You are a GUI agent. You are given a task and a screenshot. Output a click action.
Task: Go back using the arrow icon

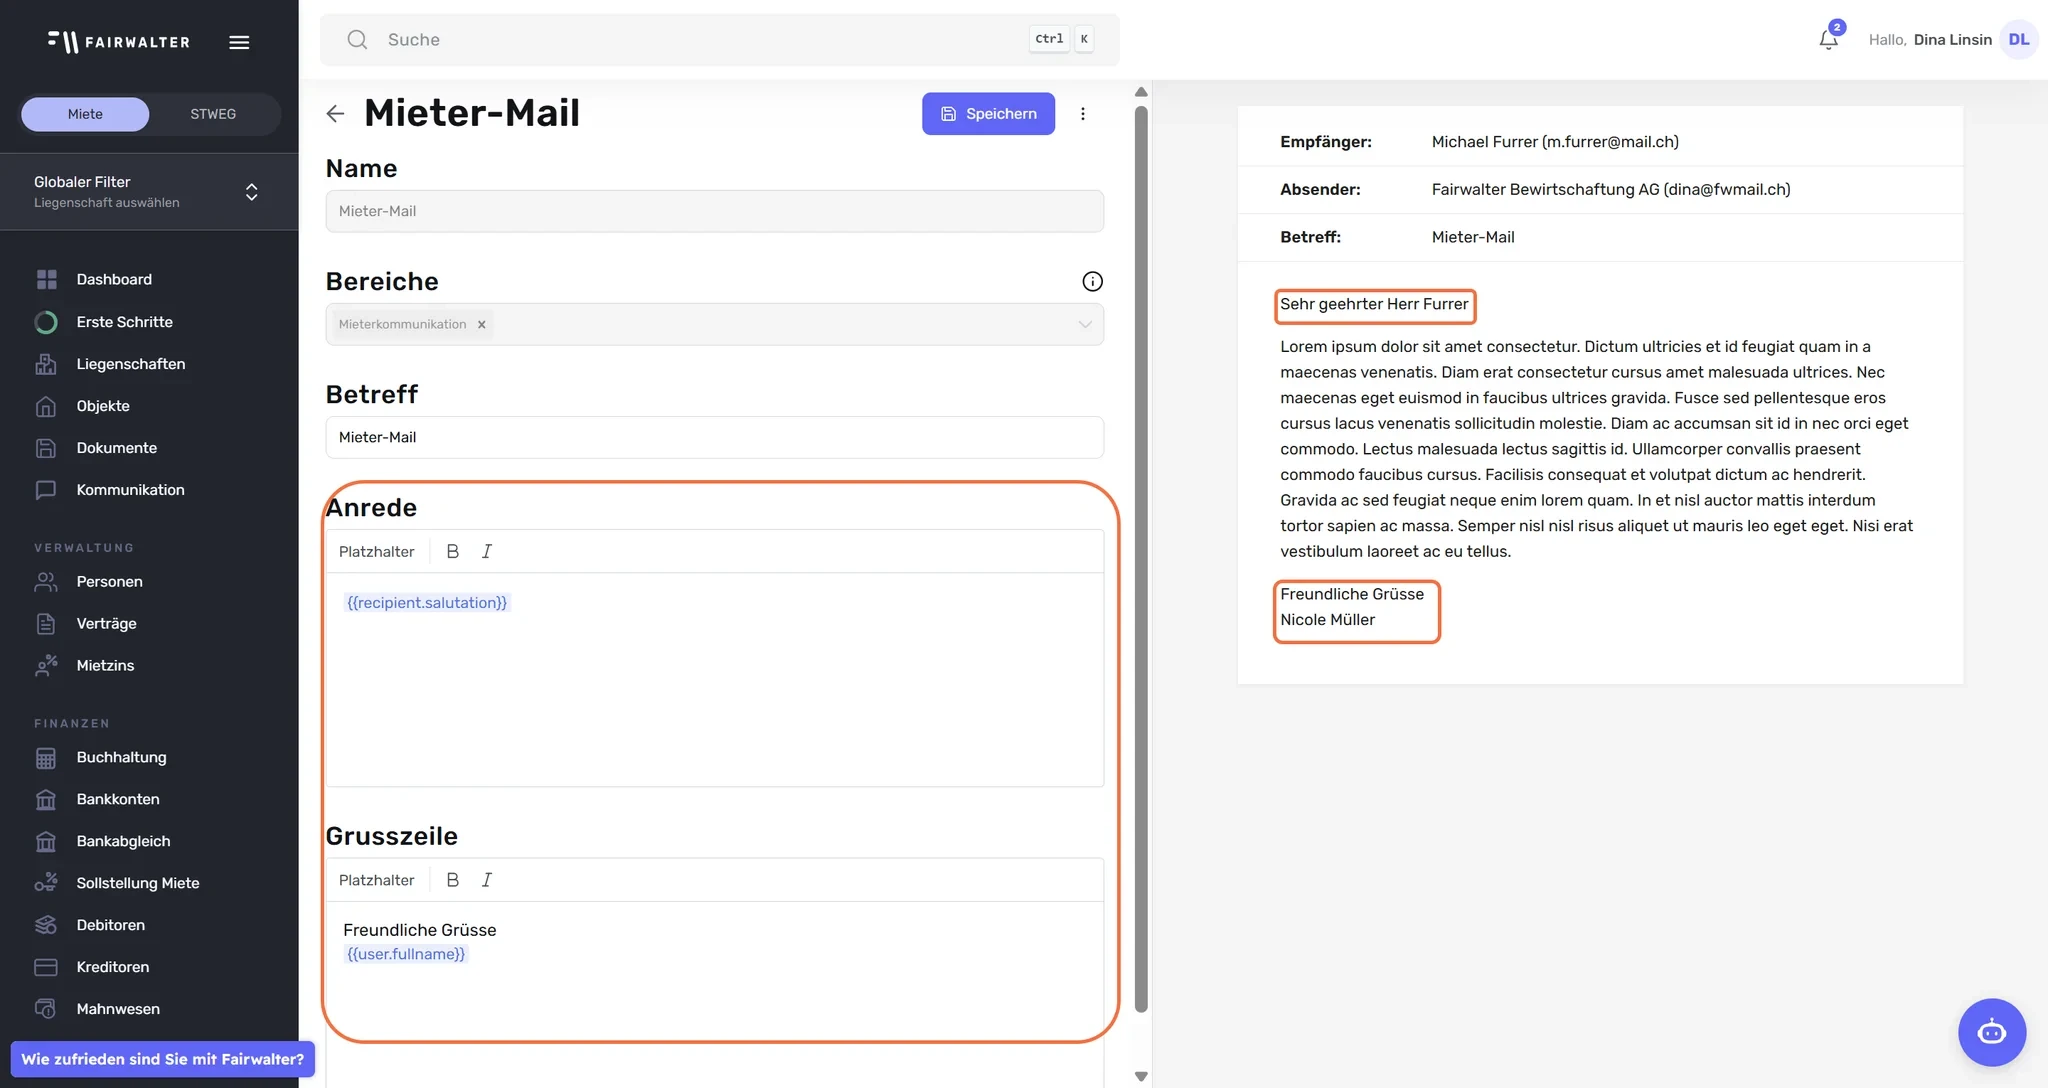click(x=335, y=114)
